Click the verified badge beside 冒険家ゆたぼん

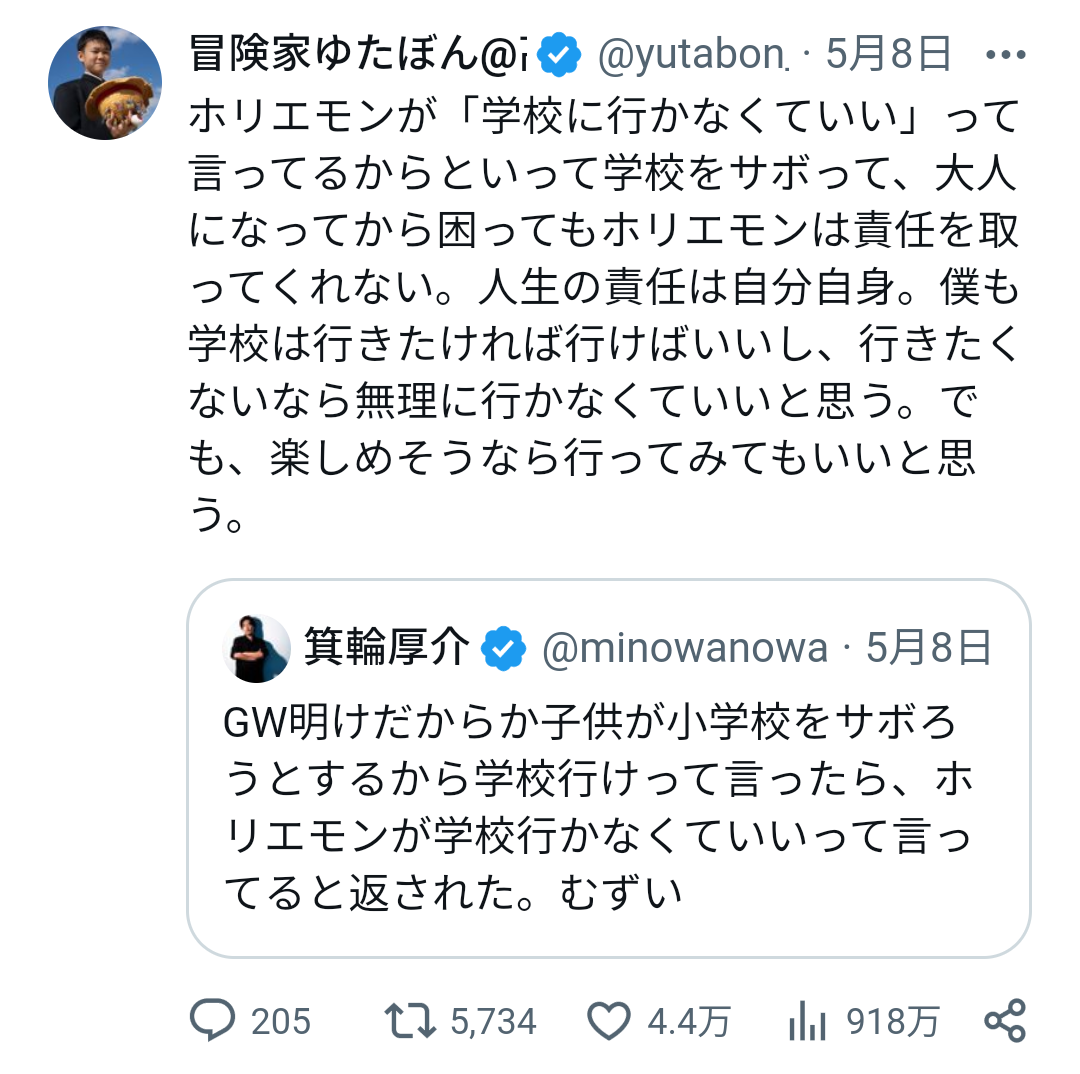[x=560, y=56]
